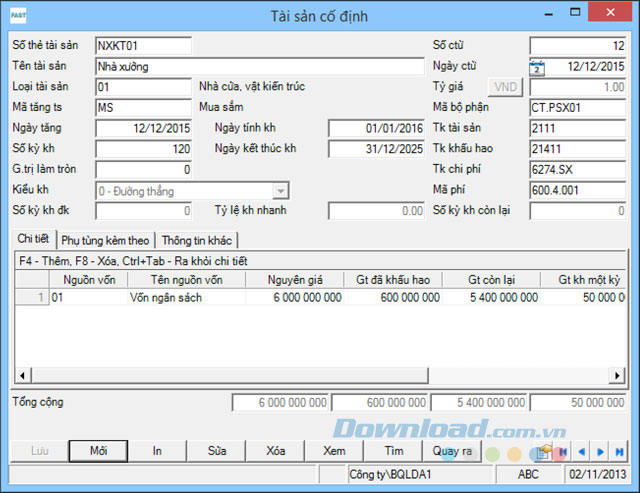Click the horizontal scrollbar thumb of detail grid

tap(230, 375)
